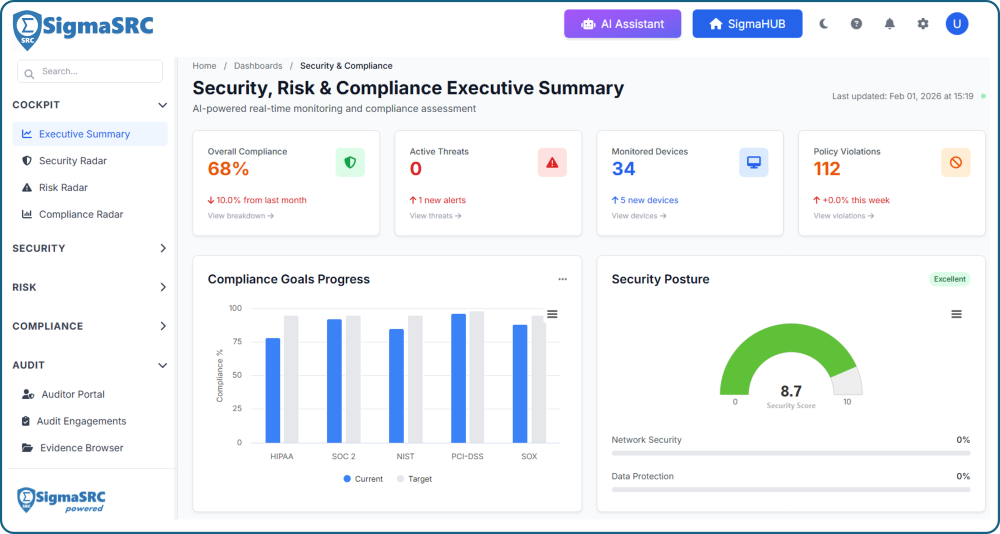Open Audit Engagements sidebar item

90,421
